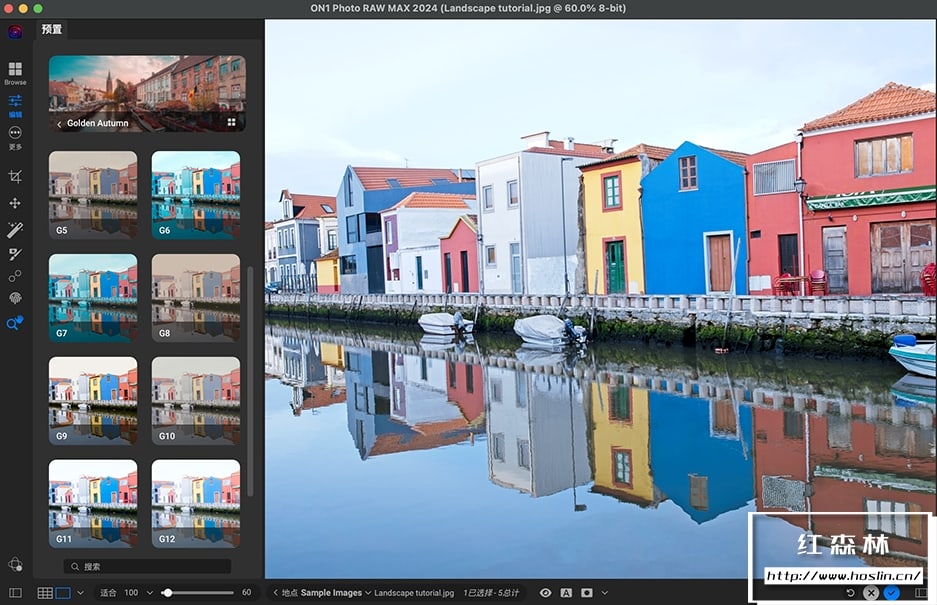Select the fingerprint Refine tool
Screen dimensions: 937x605
[15, 298]
